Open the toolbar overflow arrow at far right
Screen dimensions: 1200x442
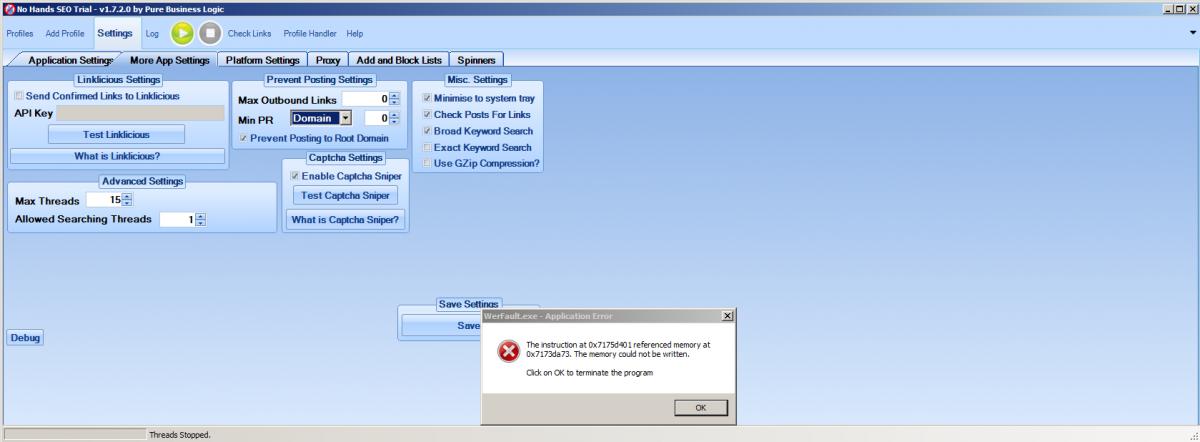pyautogui.click(x=1192, y=32)
